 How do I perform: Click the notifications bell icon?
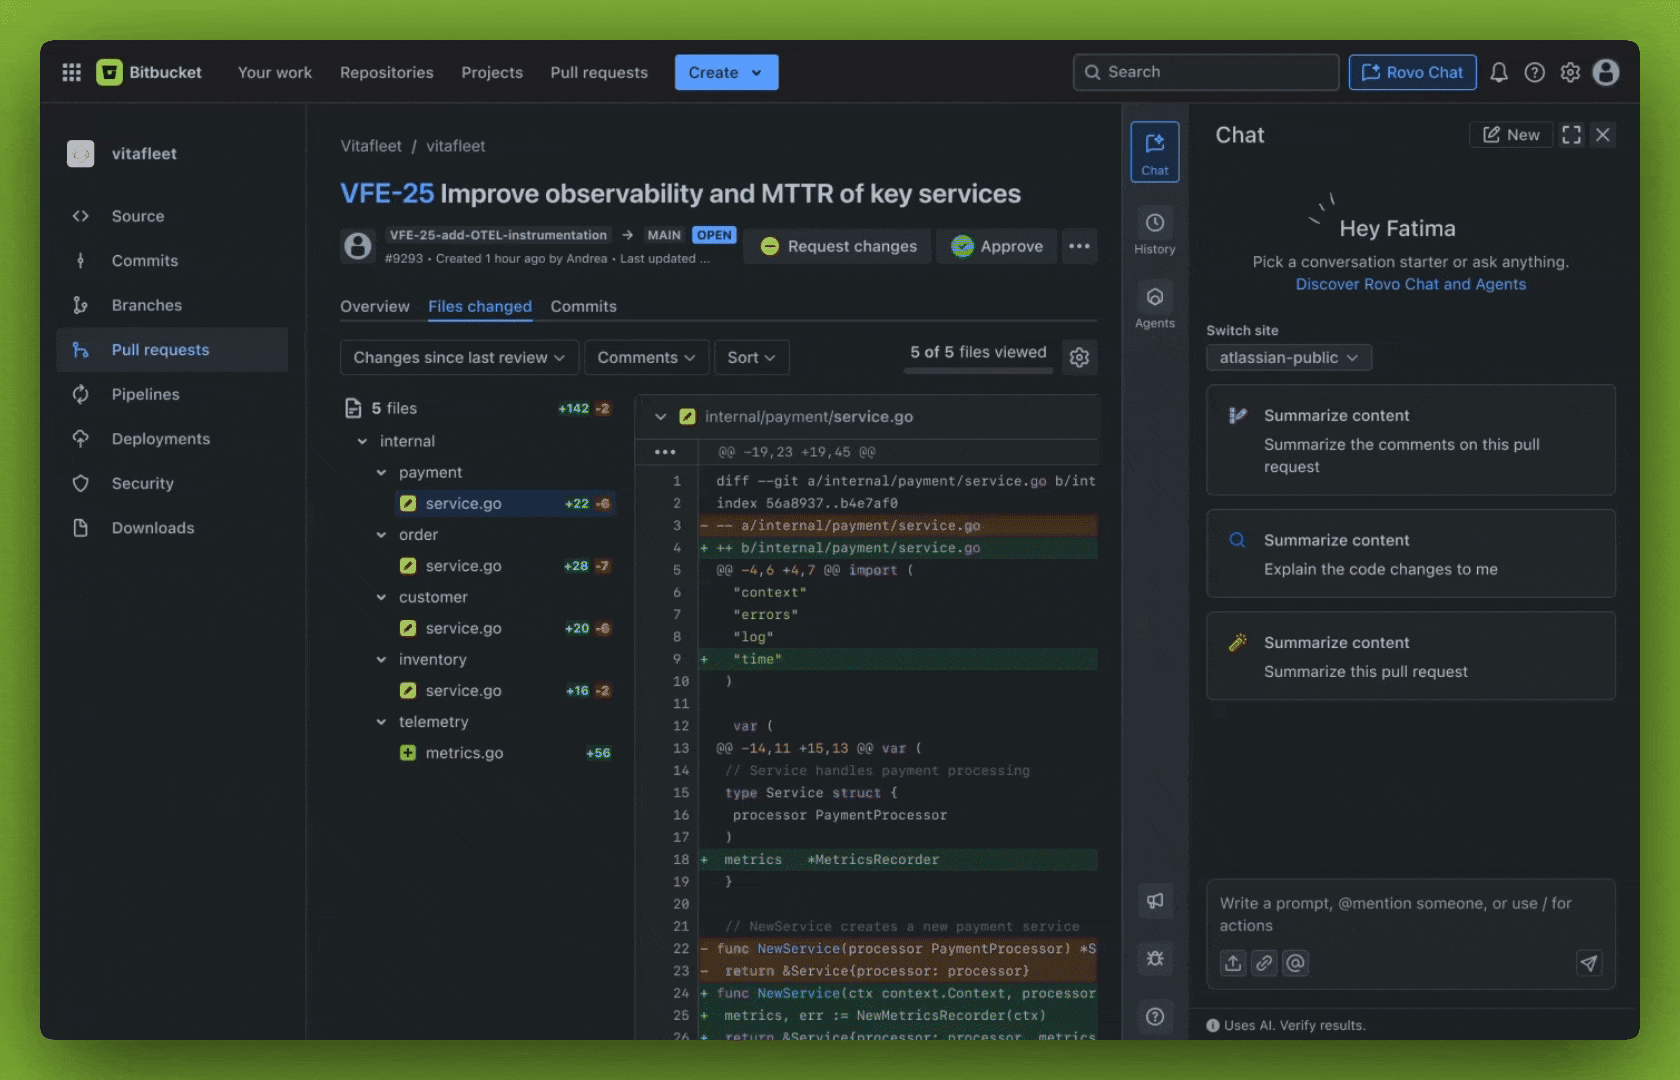pos(1498,72)
